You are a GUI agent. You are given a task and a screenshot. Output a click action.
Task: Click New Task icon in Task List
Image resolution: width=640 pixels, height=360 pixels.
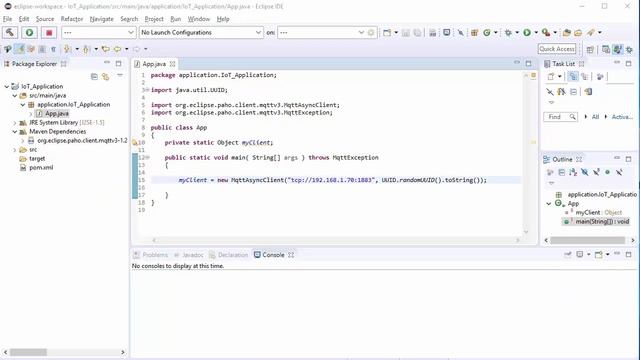pos(551,76)
